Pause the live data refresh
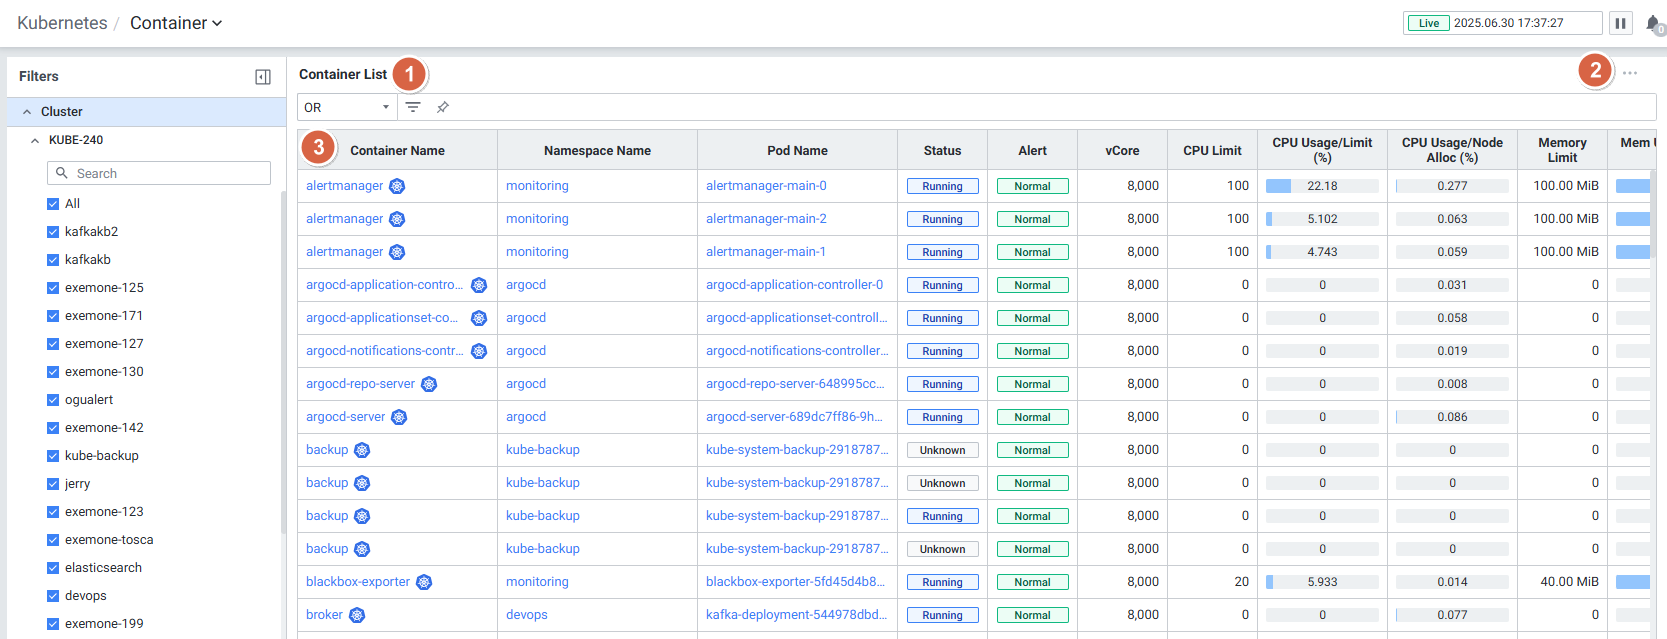The image size is (1667, 639). click(x=1620, y=23)
